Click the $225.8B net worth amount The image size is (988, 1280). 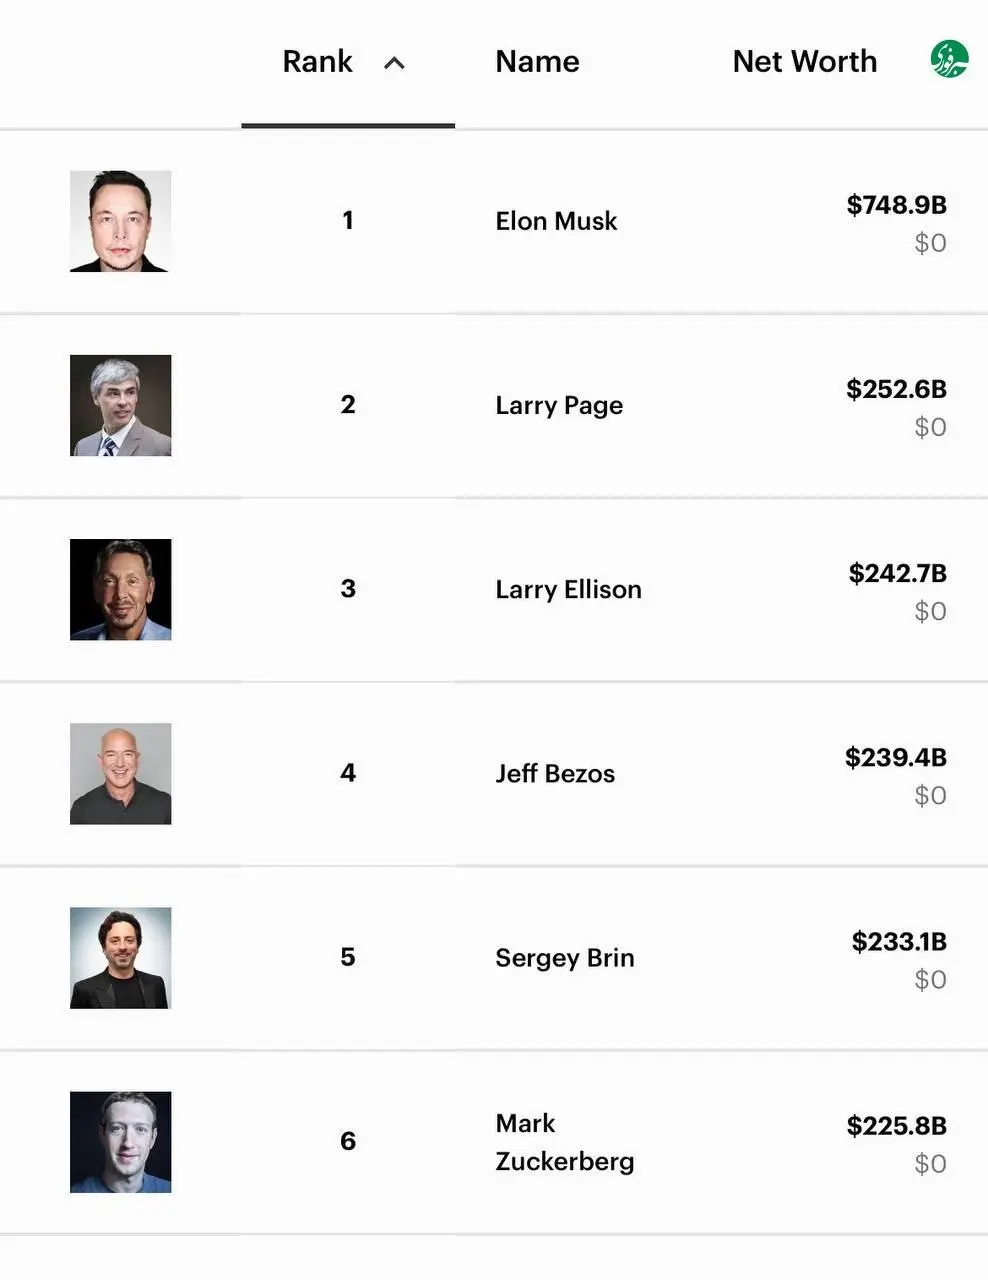click(x=896, y=1125)
